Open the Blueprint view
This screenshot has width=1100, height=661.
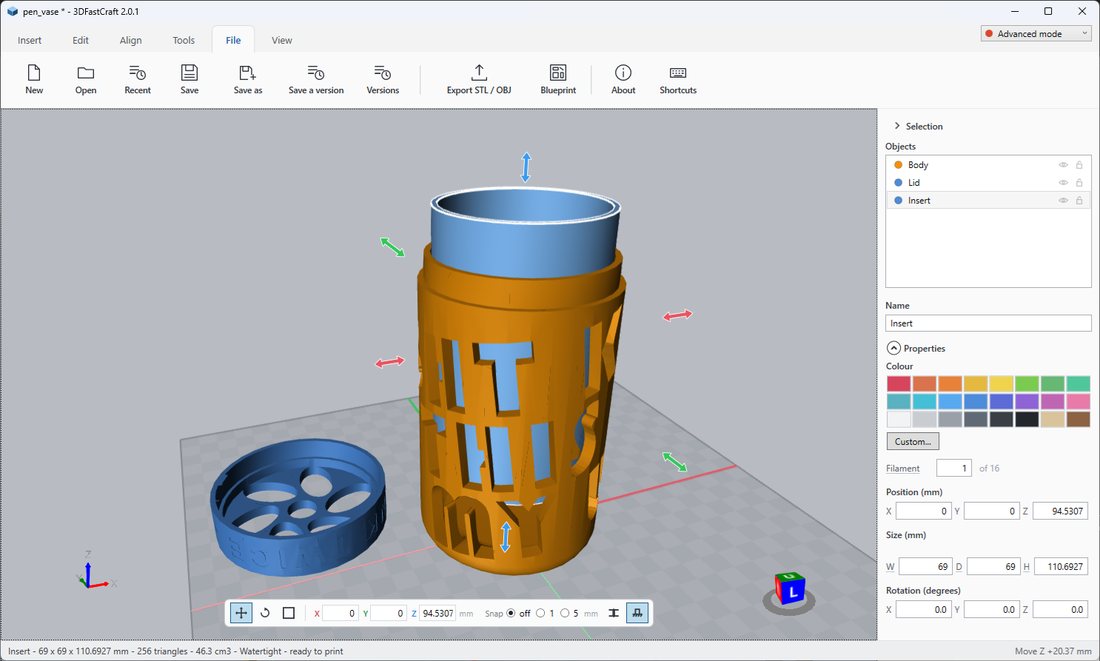(558, 79)
